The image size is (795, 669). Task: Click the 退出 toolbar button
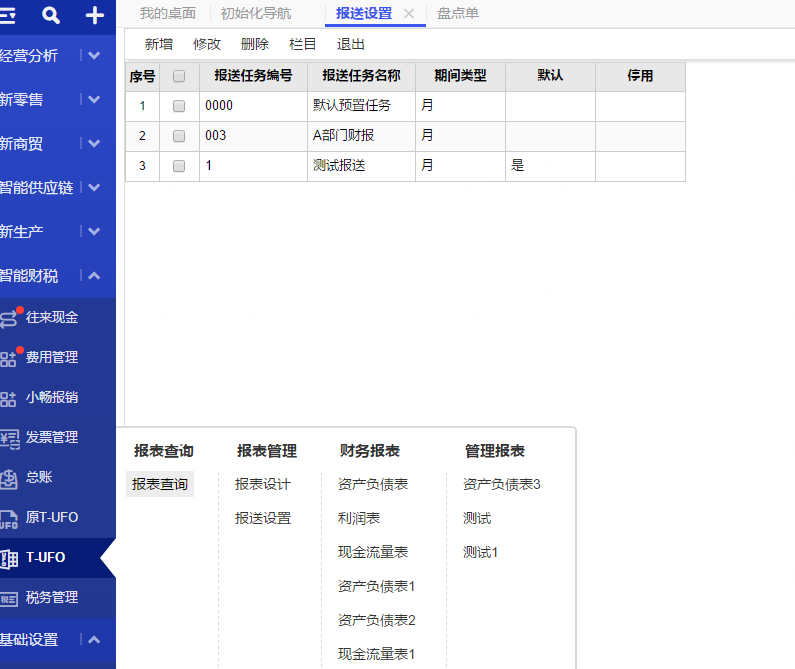click(350, 44)
